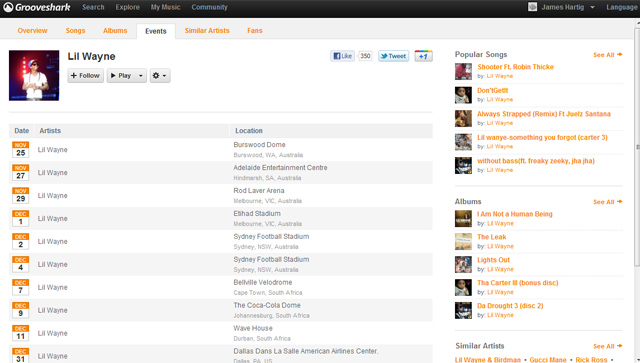The width and height of the screenshot is (640, 363).
Task: Click the Nov 29 calendar date icon
Action: coord(20,196)
